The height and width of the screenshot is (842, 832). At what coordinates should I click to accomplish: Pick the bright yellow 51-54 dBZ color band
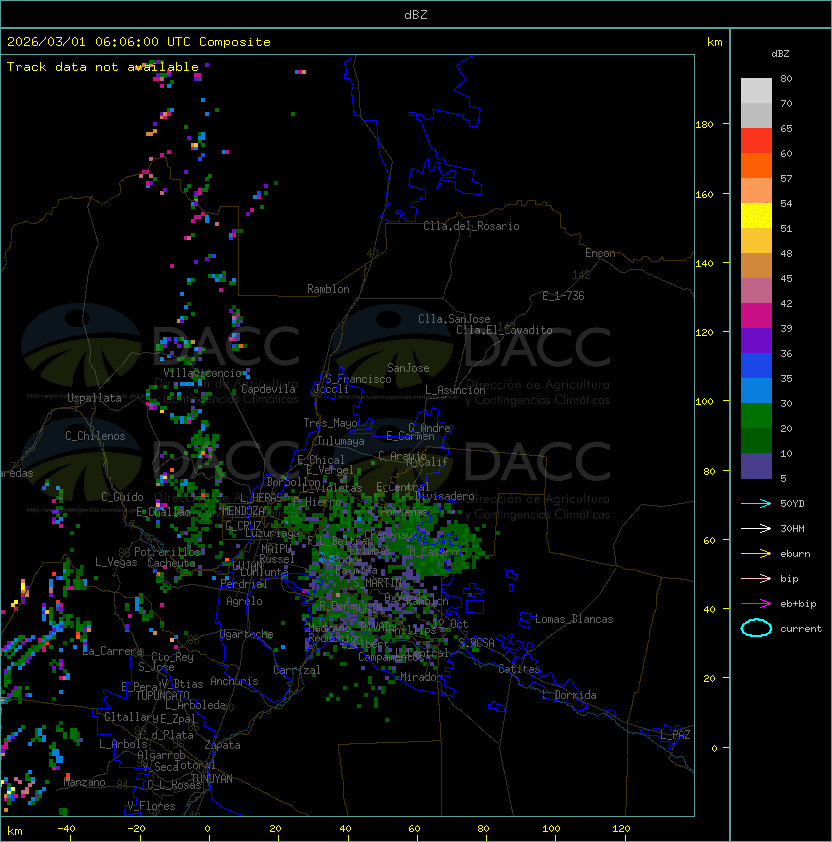(x=756, y=216)
